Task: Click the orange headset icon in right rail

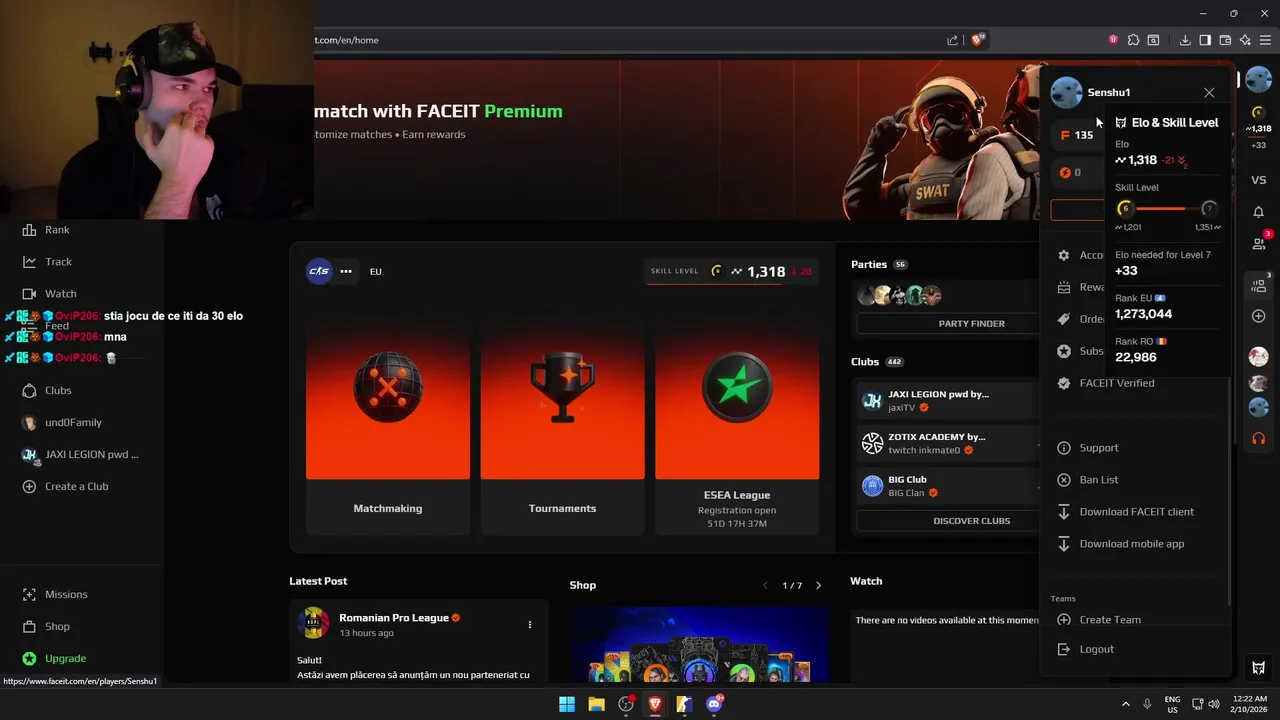Action: (x=1259, y=438)
